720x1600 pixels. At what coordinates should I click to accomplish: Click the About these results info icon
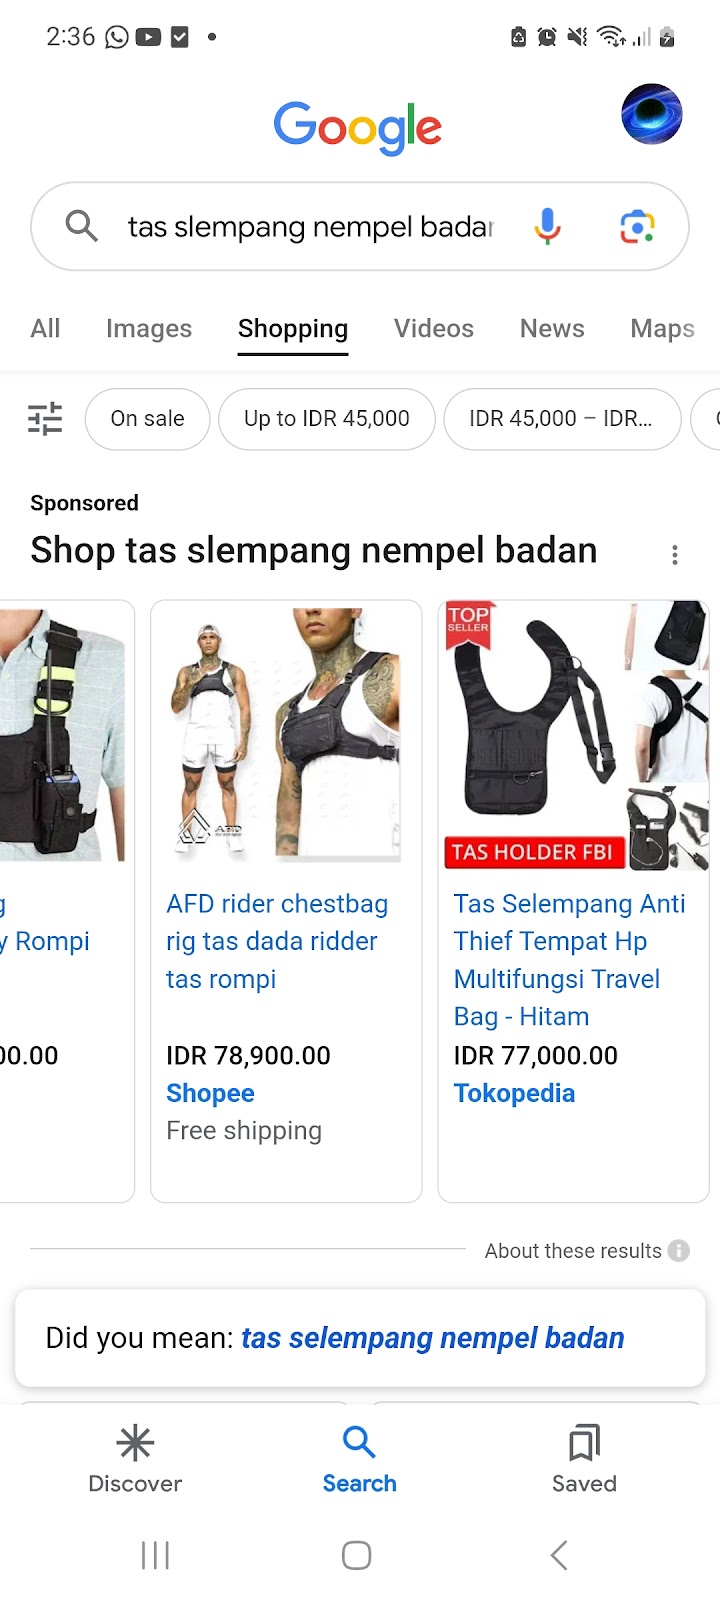(x=679, y=1251)
